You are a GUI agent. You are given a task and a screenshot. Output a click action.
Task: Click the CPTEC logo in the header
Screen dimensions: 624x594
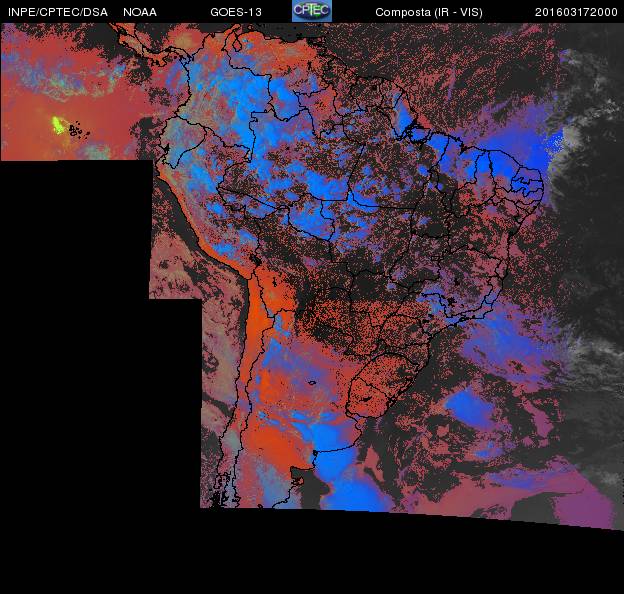[x=312, y=11]
